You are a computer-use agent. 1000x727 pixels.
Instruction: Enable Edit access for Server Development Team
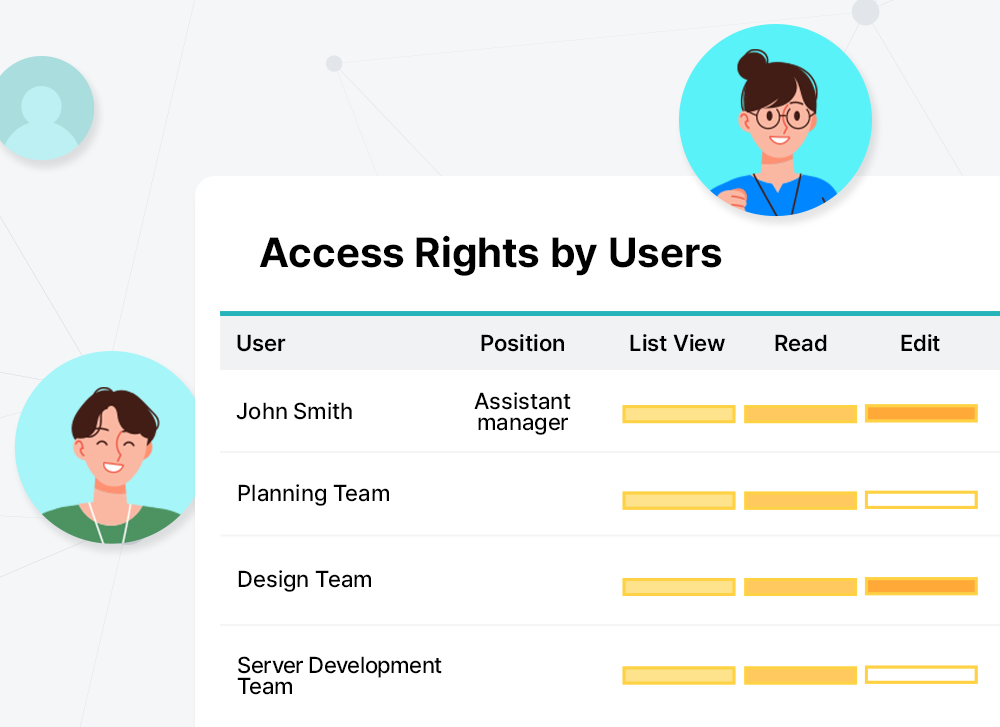[x=921, y=675]
